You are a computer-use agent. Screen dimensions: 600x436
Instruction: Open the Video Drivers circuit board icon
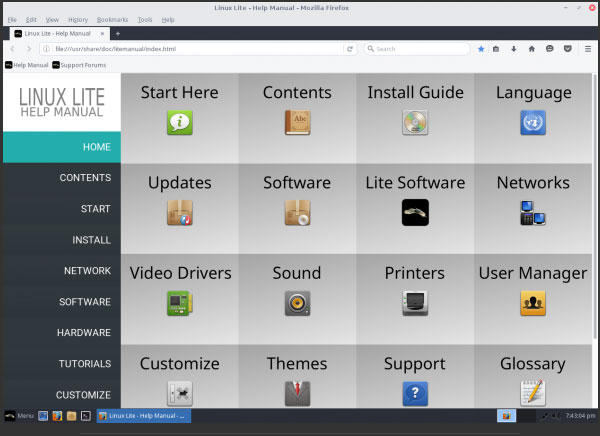coord(179,303)
